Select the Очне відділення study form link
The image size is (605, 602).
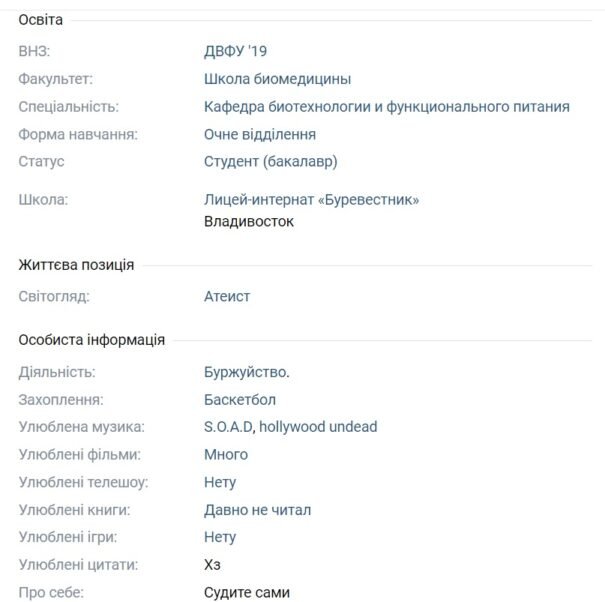tap(260, 134)
